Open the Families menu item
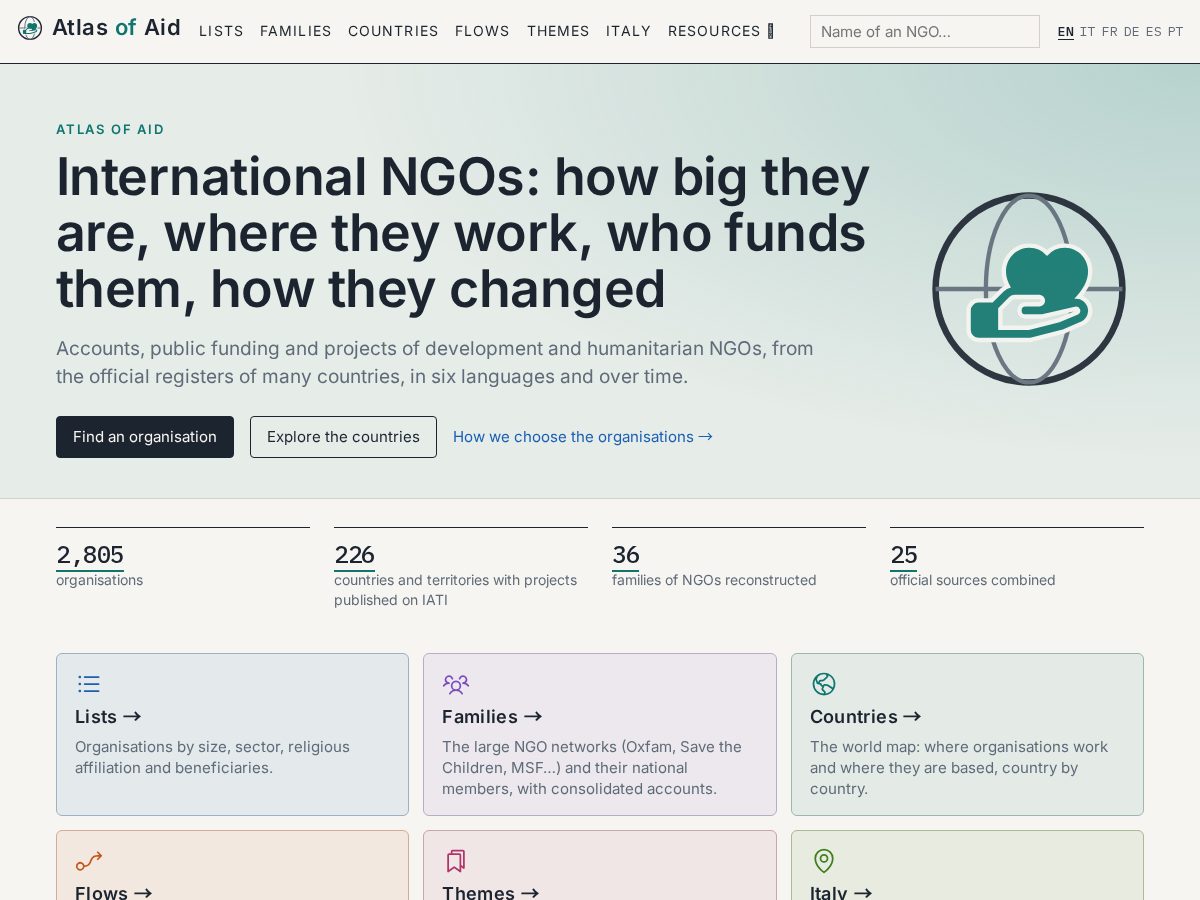Image resolution: width=1200 pixels, height=900 pixels. 296,31
